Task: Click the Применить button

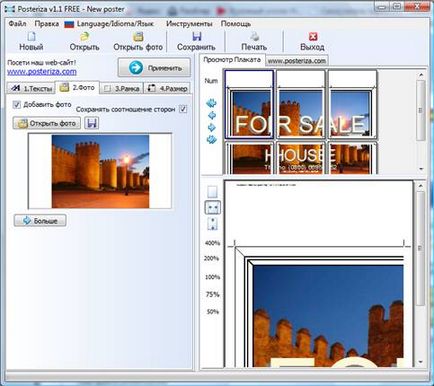Action: [x=154, y=68]
